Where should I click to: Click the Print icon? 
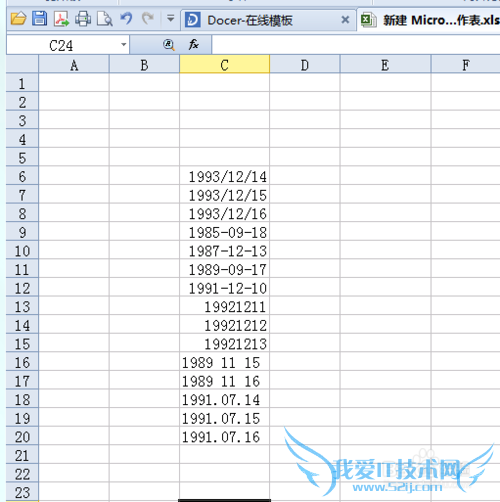coord(83,19)
